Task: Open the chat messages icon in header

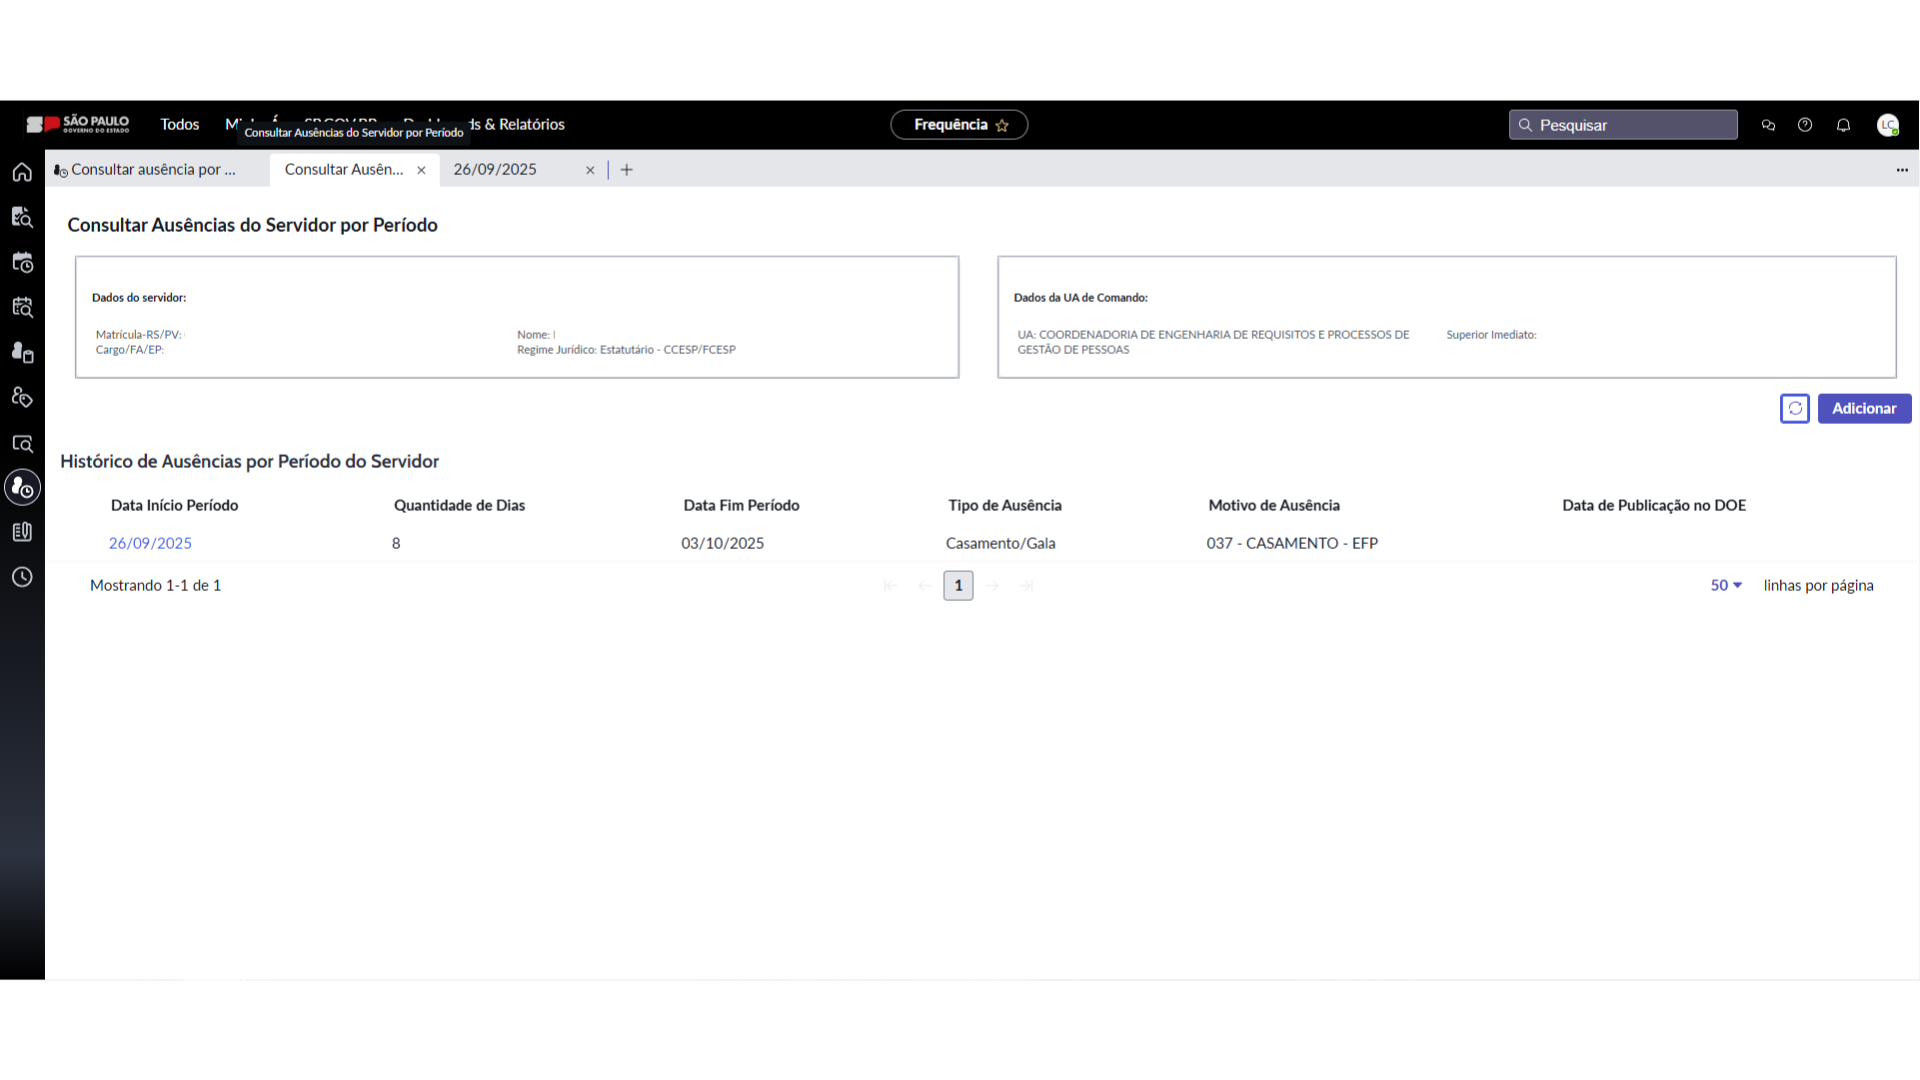Action: [1768, 125]
